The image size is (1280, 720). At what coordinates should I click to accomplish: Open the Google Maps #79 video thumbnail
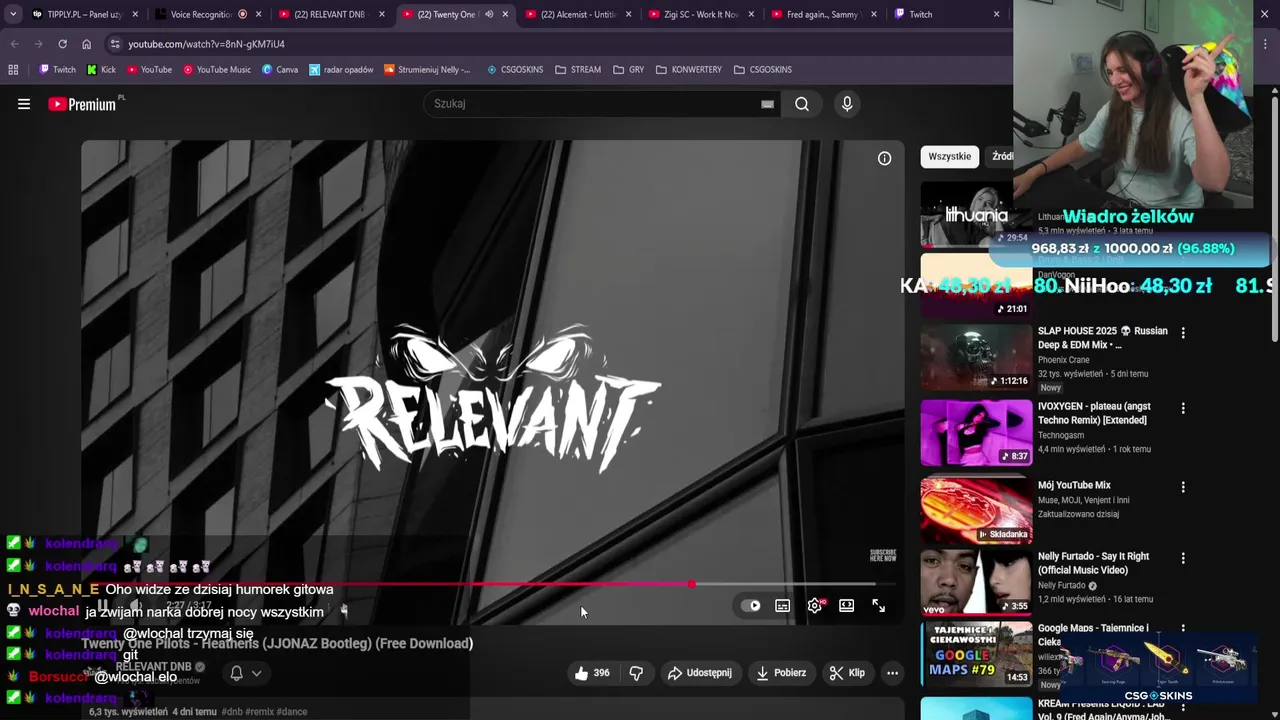click(x=976, y=653)
